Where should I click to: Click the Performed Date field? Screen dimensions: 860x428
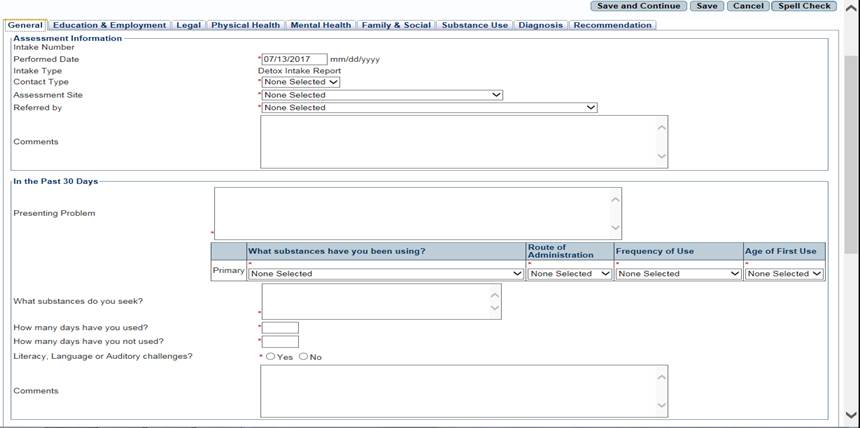click(294, 59)
